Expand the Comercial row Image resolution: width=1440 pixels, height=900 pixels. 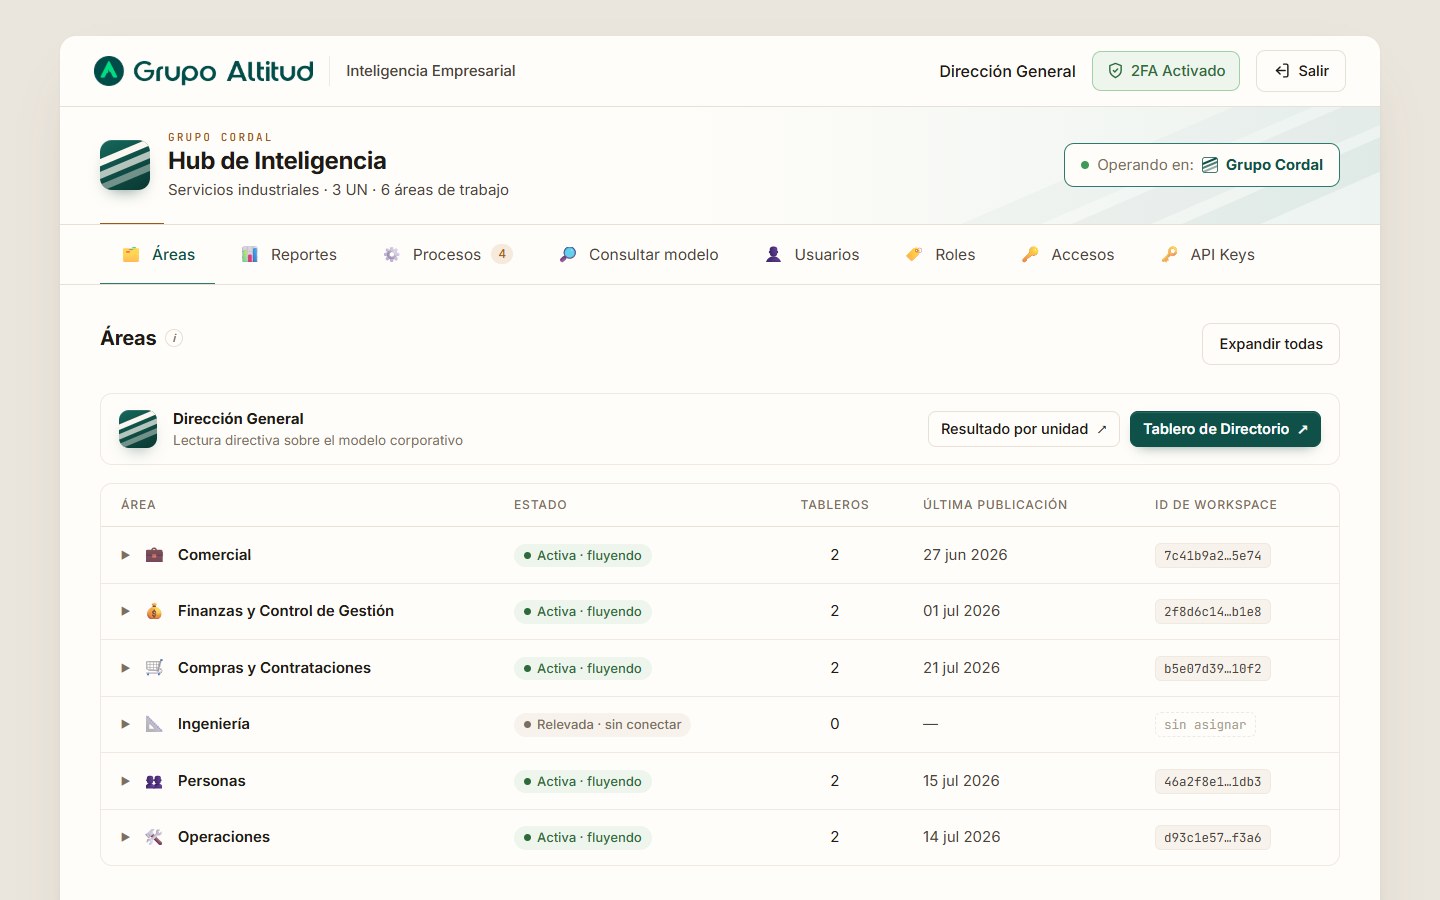click(x=125, y=555)
